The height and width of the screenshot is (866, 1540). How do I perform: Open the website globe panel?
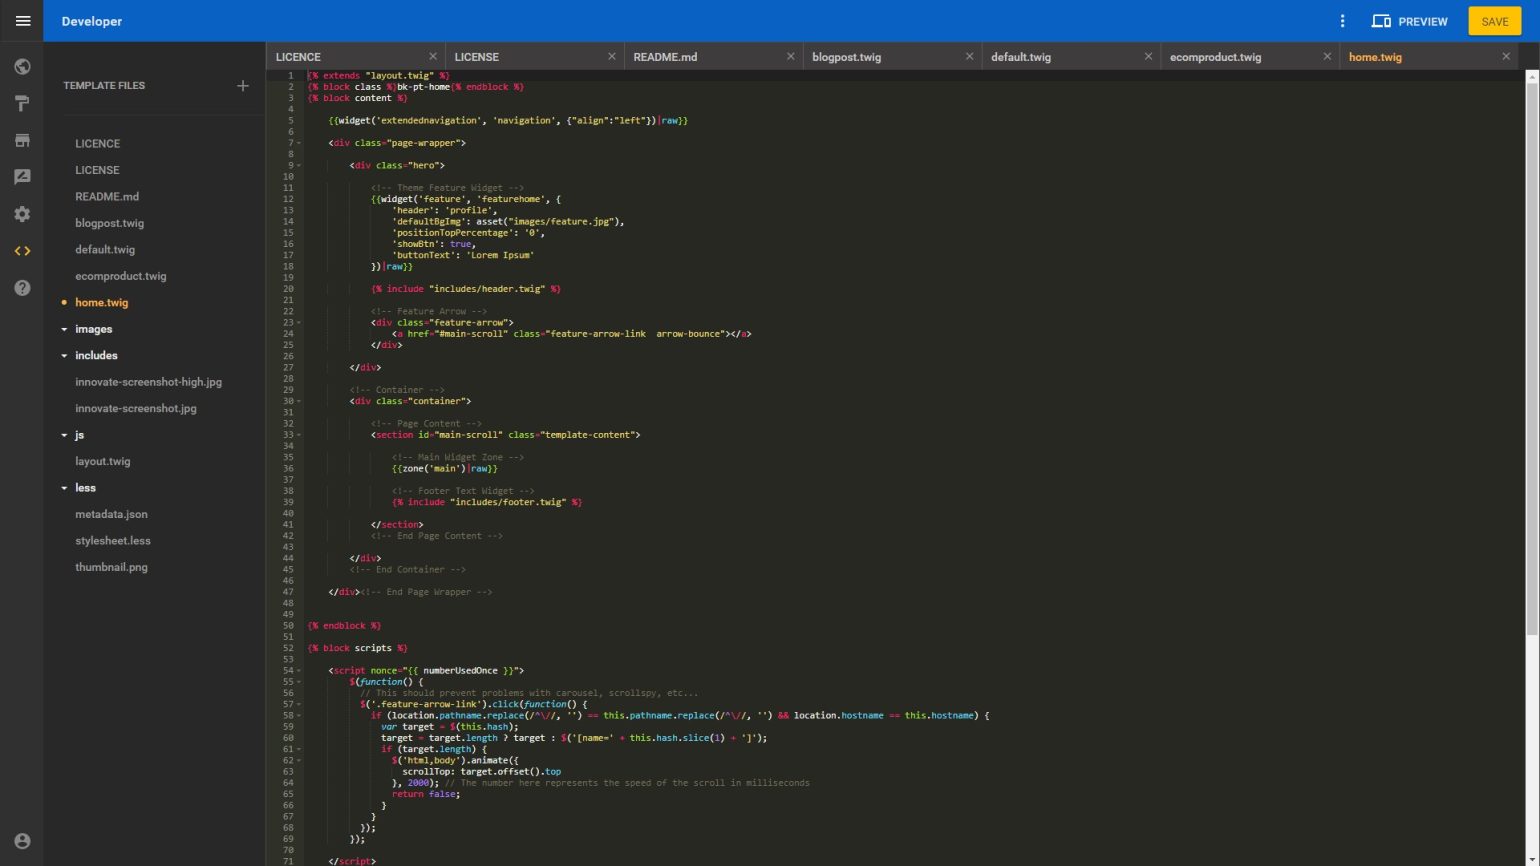pyautogui.click(x=22, y=66)
